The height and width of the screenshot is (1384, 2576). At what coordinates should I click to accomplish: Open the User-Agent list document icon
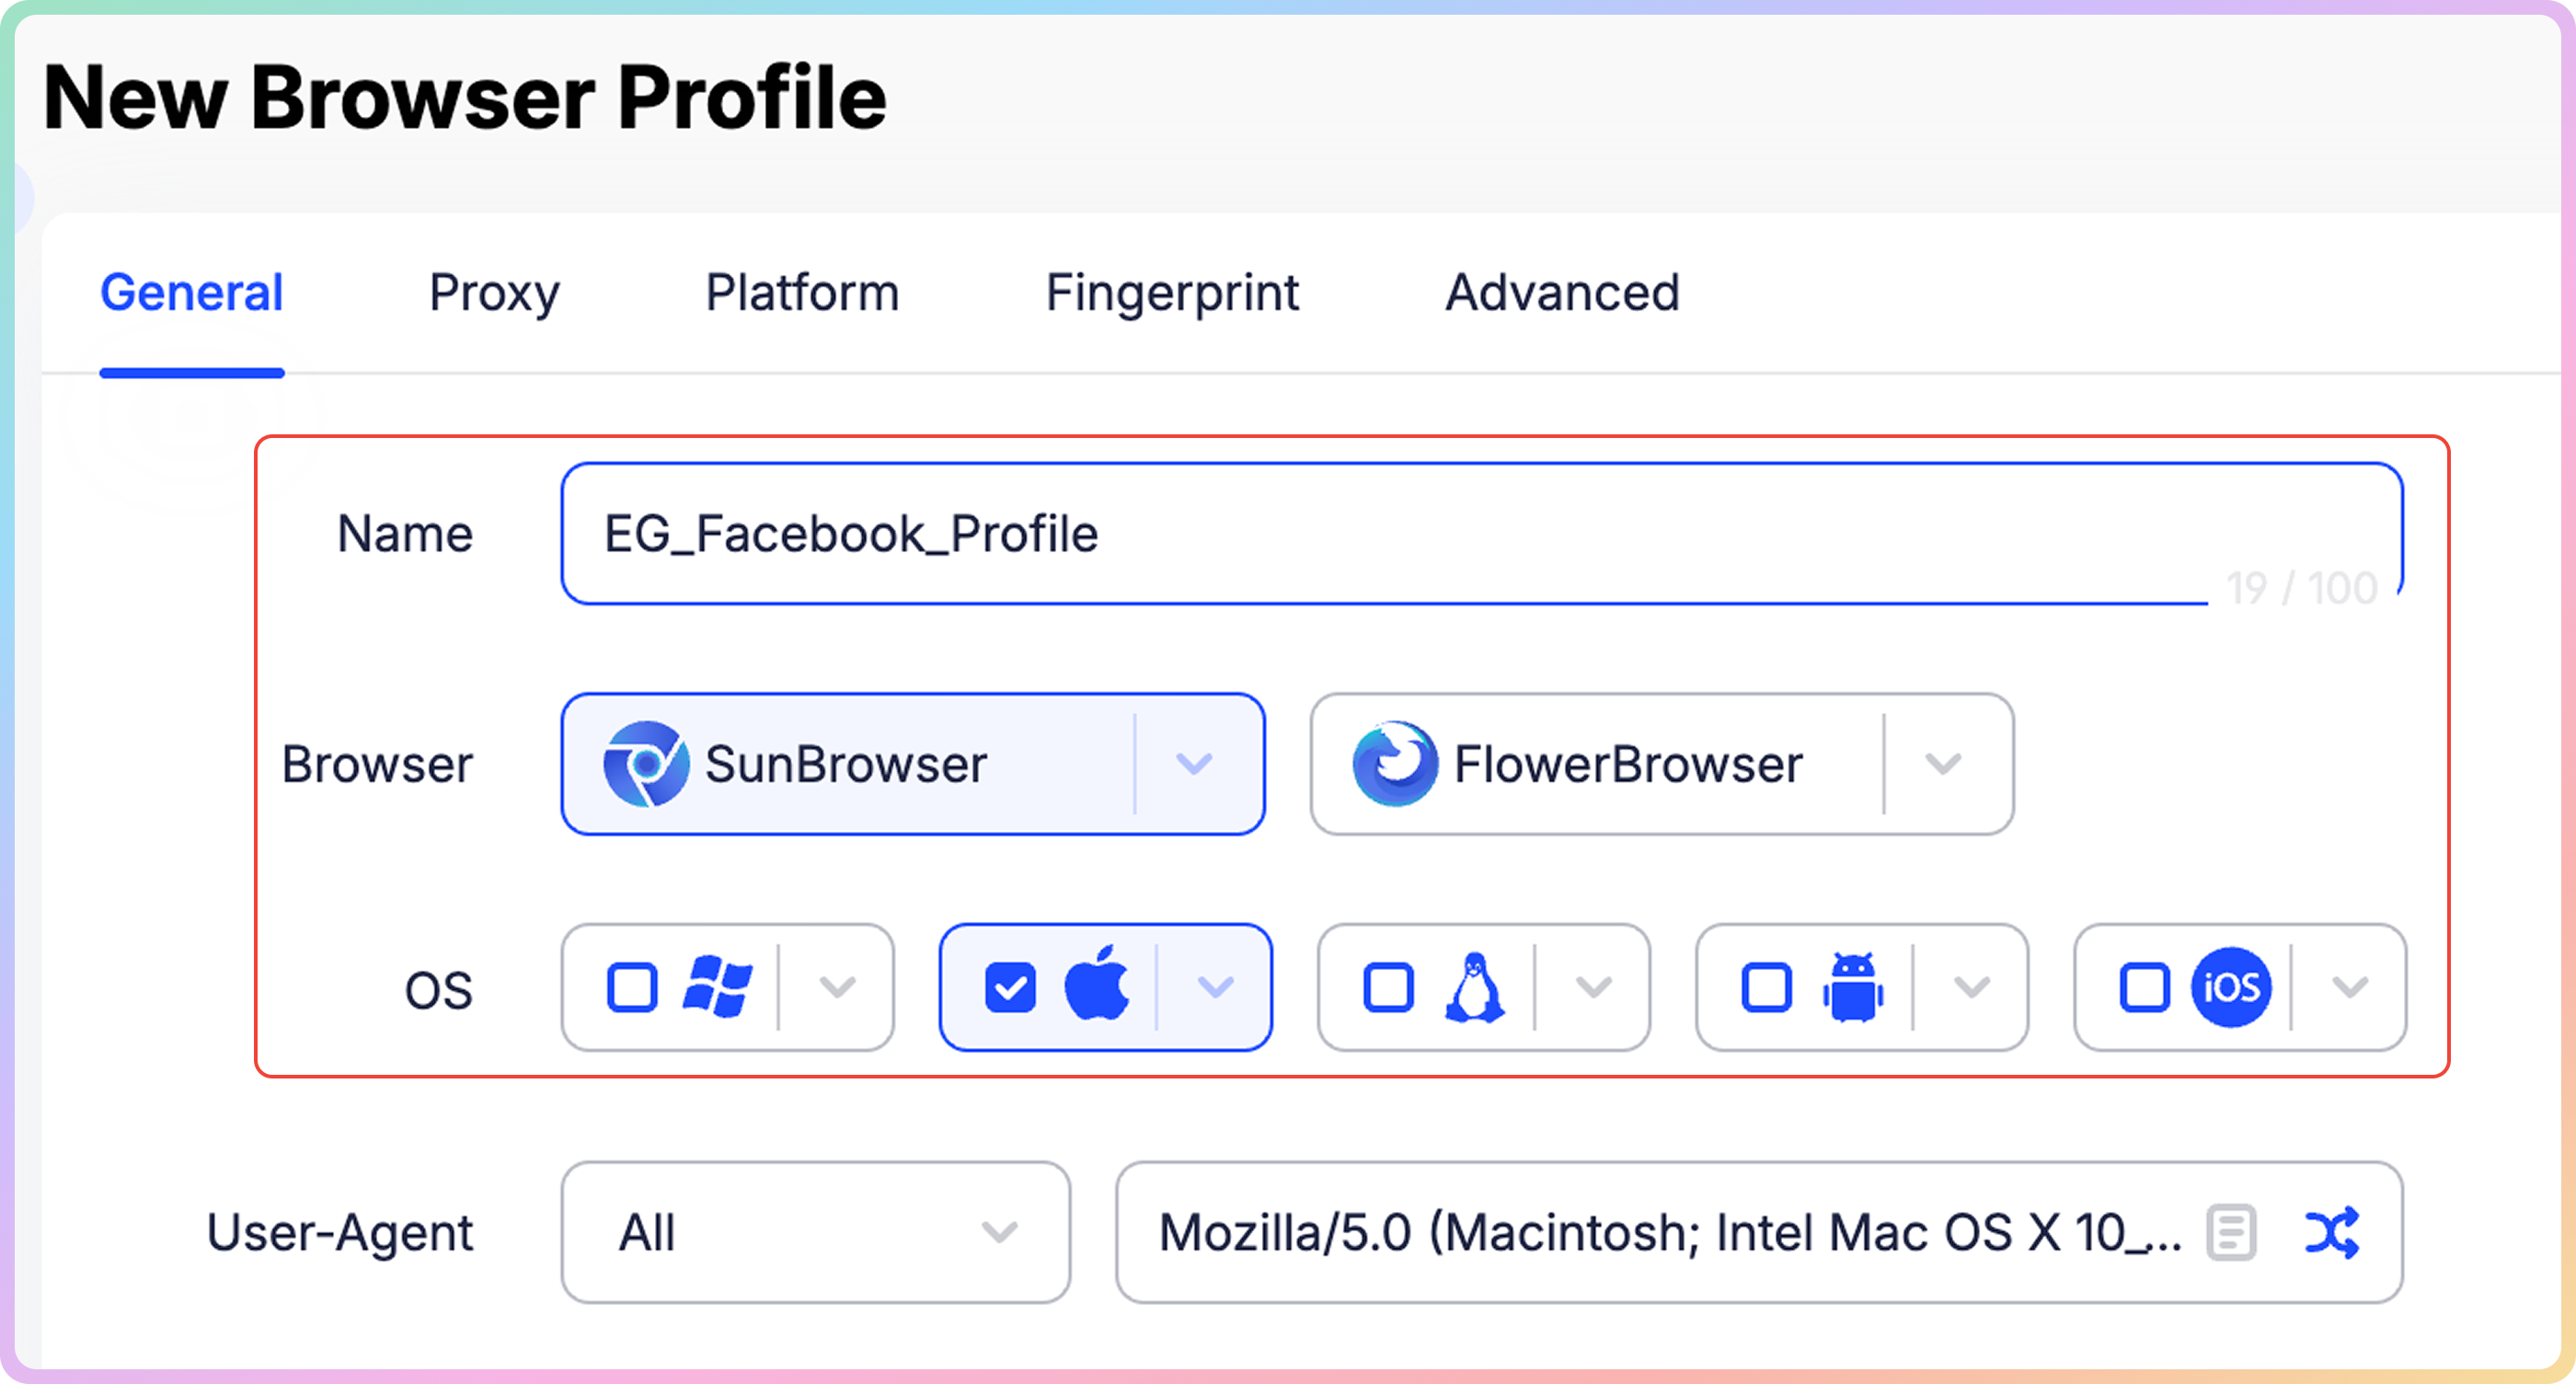click(2232, 1232)
